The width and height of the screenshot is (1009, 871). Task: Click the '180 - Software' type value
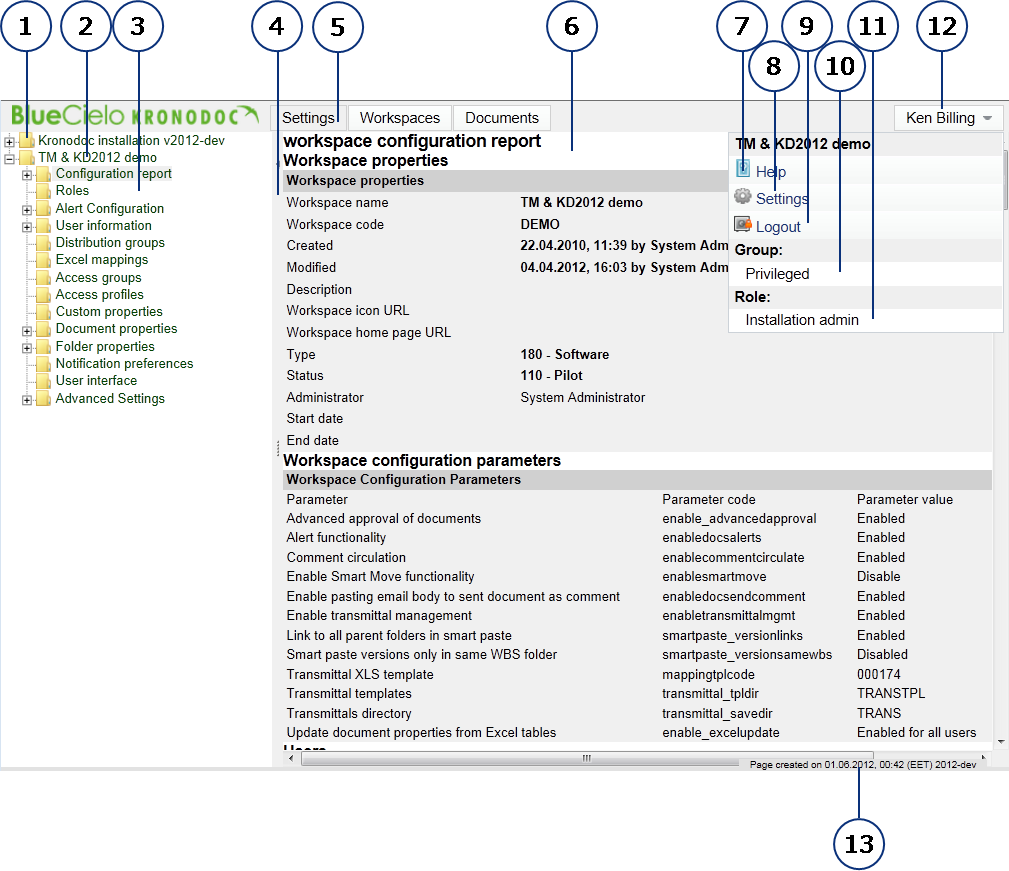[564, 354]
